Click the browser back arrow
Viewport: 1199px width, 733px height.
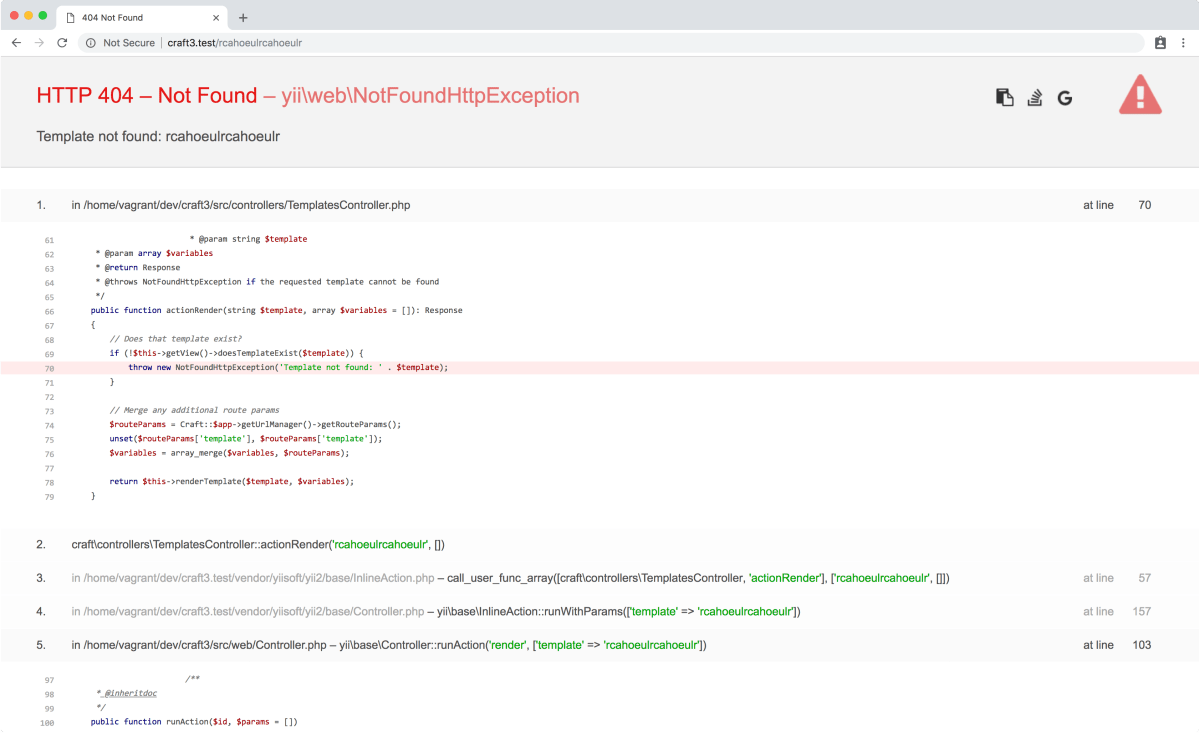click(x=16, y=43)
